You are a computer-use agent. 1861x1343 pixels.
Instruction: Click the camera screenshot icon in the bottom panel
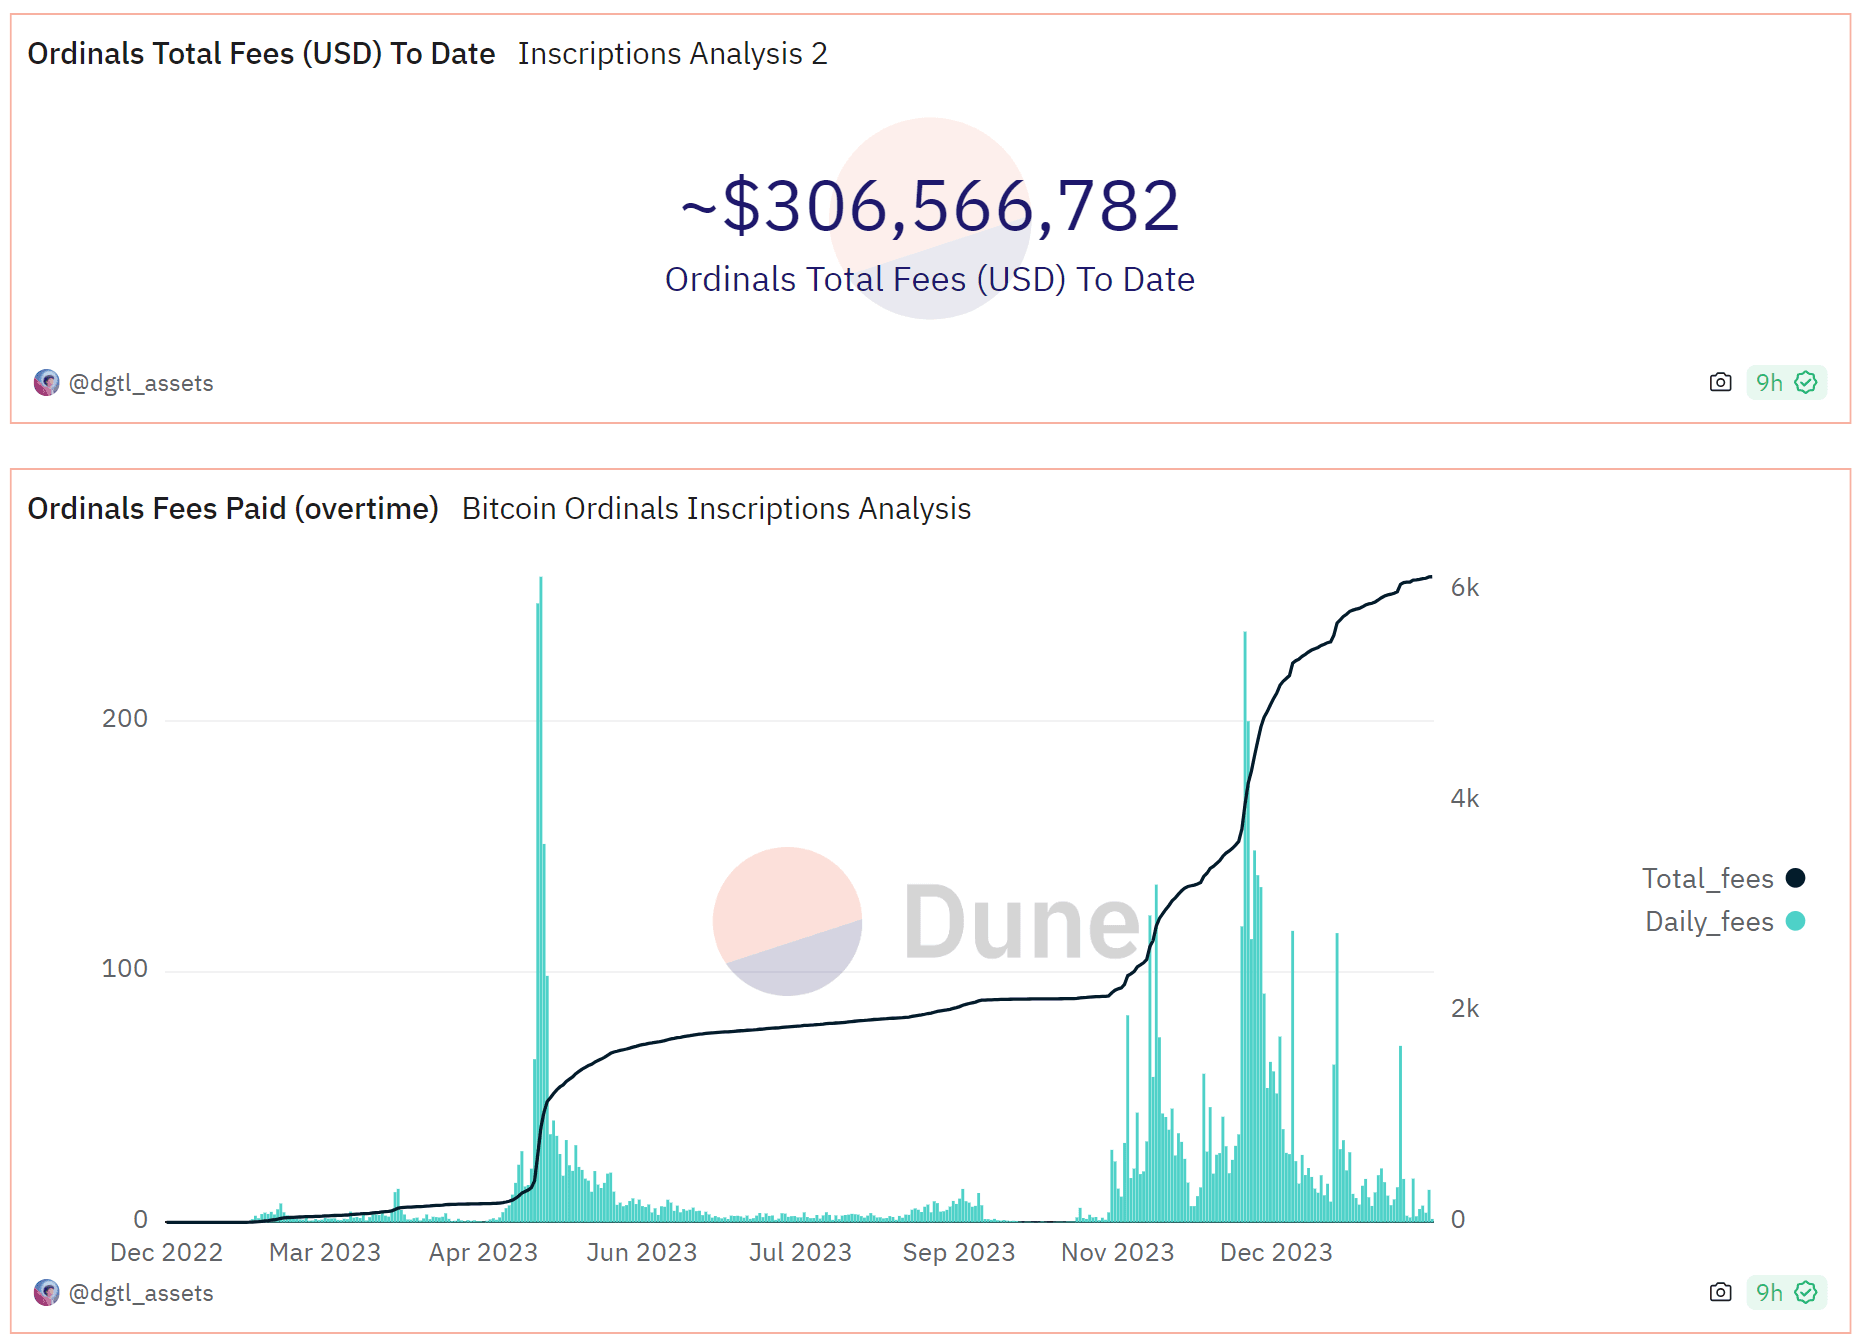[1720, 1292]
